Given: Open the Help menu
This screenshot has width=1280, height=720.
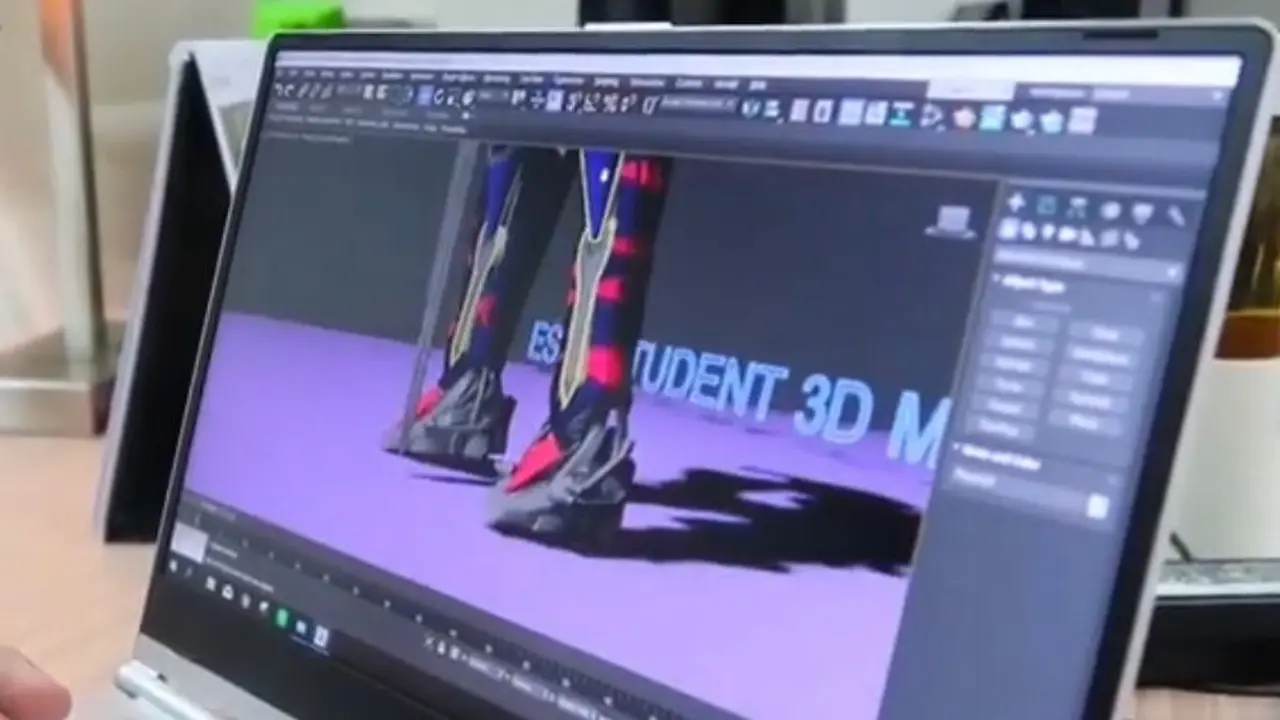Looking at the screenshot, I should tap(757, 84).
